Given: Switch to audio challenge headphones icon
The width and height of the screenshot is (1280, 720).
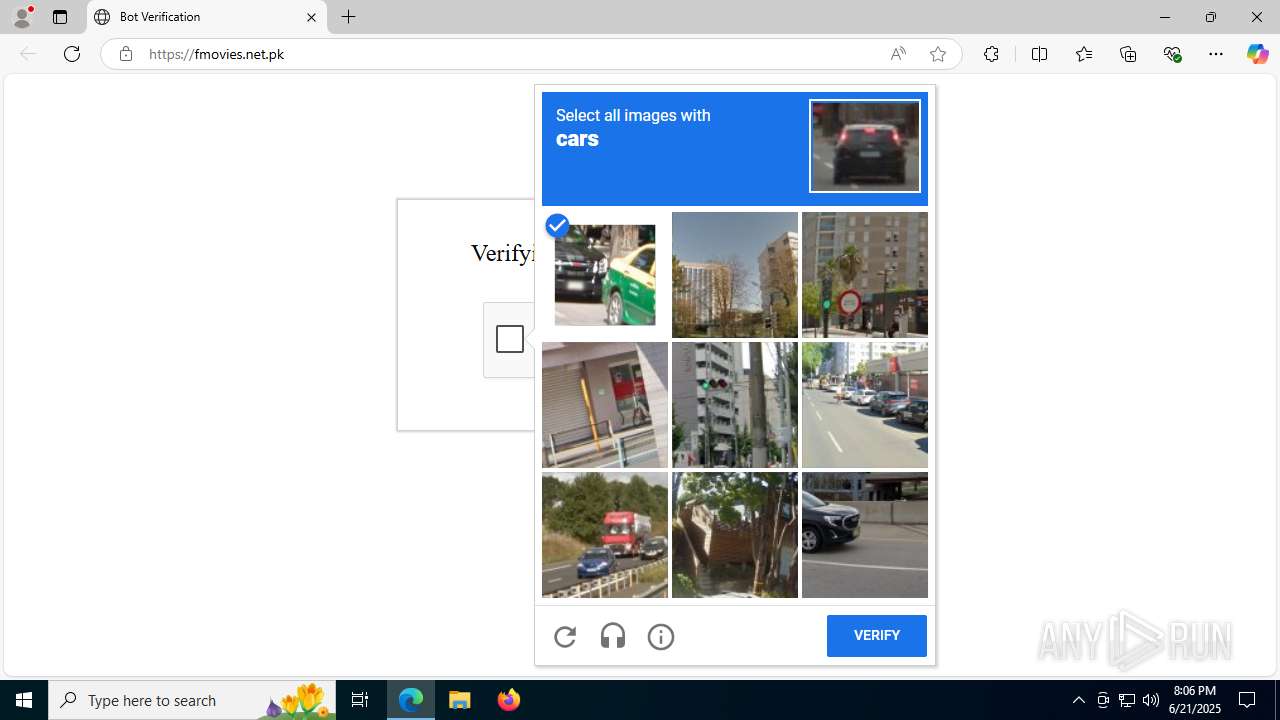Looking at the screenshot, I should click(613, 637).
